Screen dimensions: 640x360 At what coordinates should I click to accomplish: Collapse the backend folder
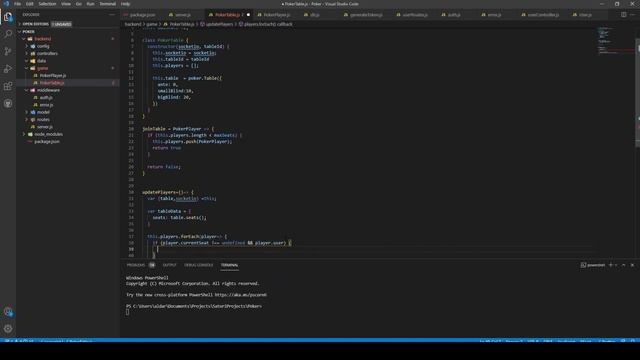pyautogui.click(x=42, y=39)
